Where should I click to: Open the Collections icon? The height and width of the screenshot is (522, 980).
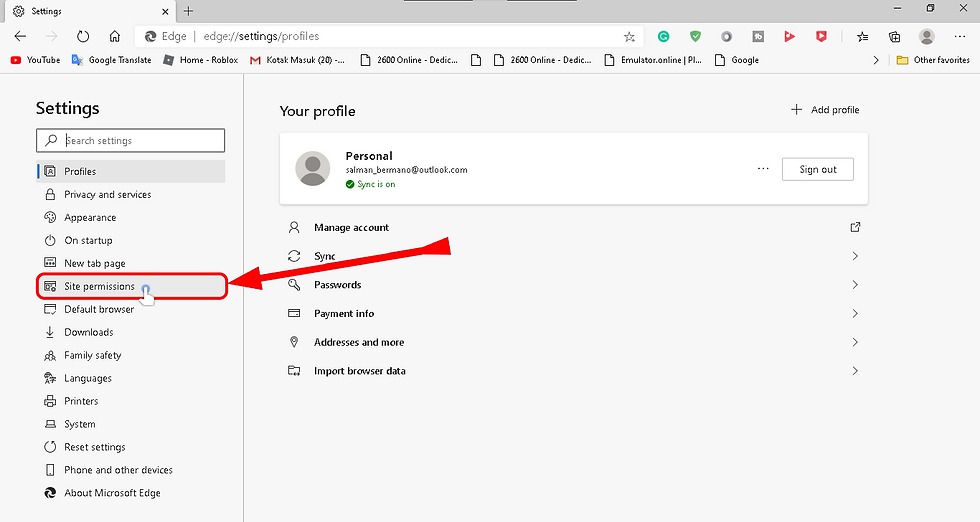pos(894,37)
